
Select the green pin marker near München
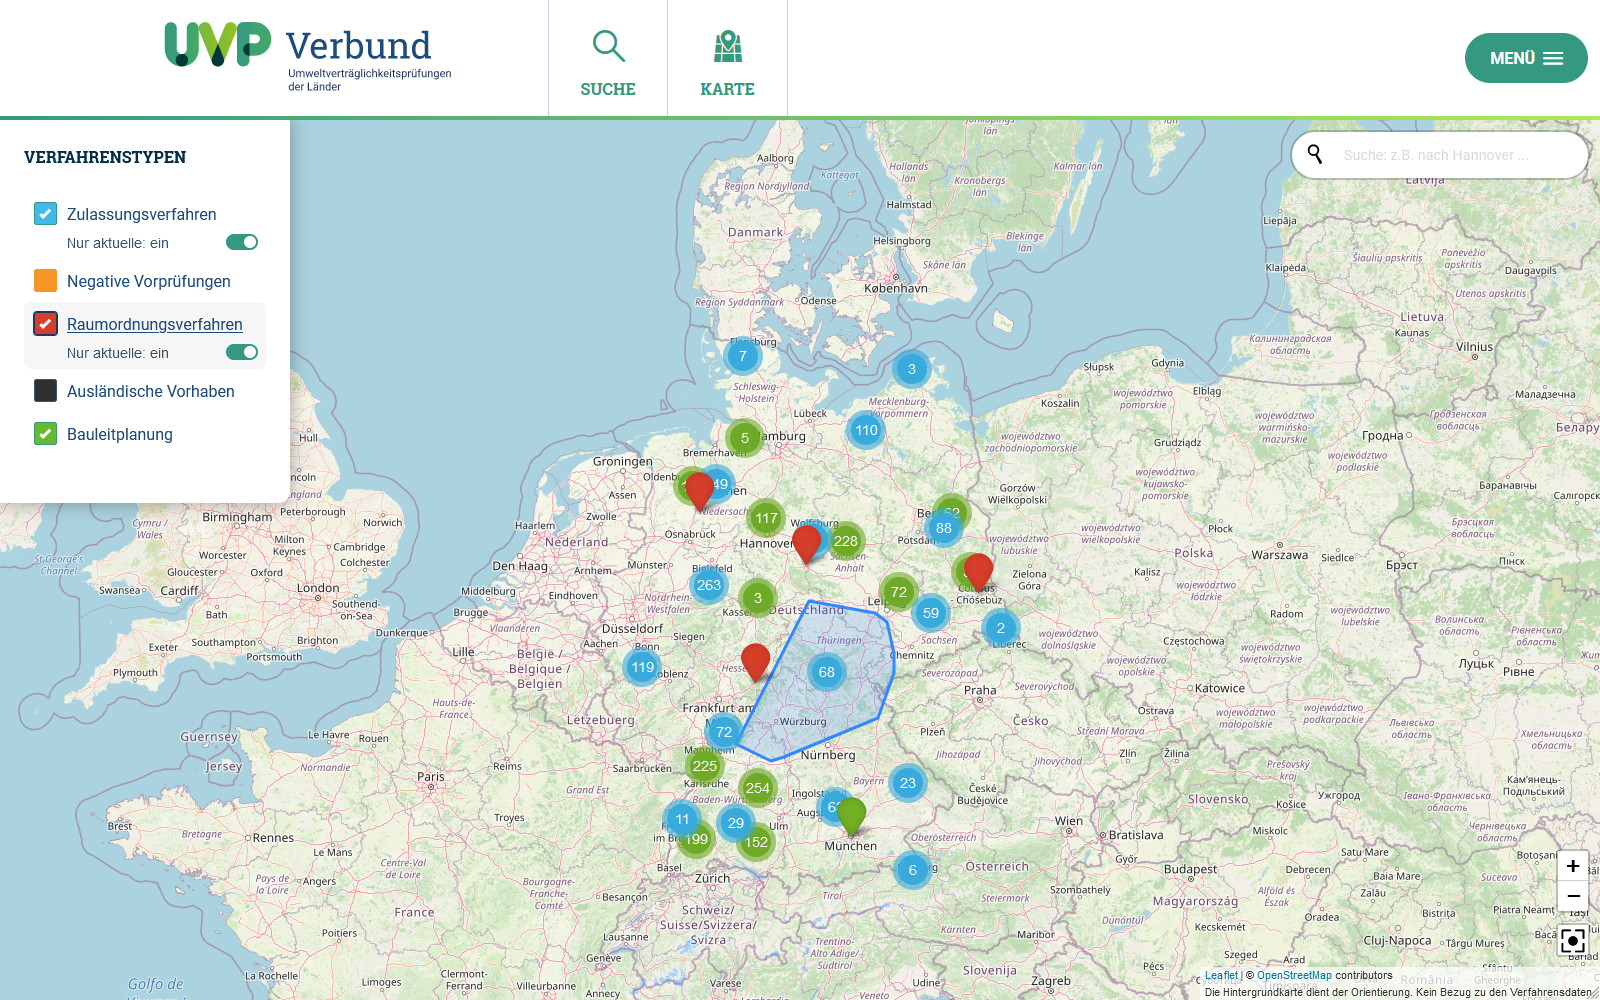point(851,815)
